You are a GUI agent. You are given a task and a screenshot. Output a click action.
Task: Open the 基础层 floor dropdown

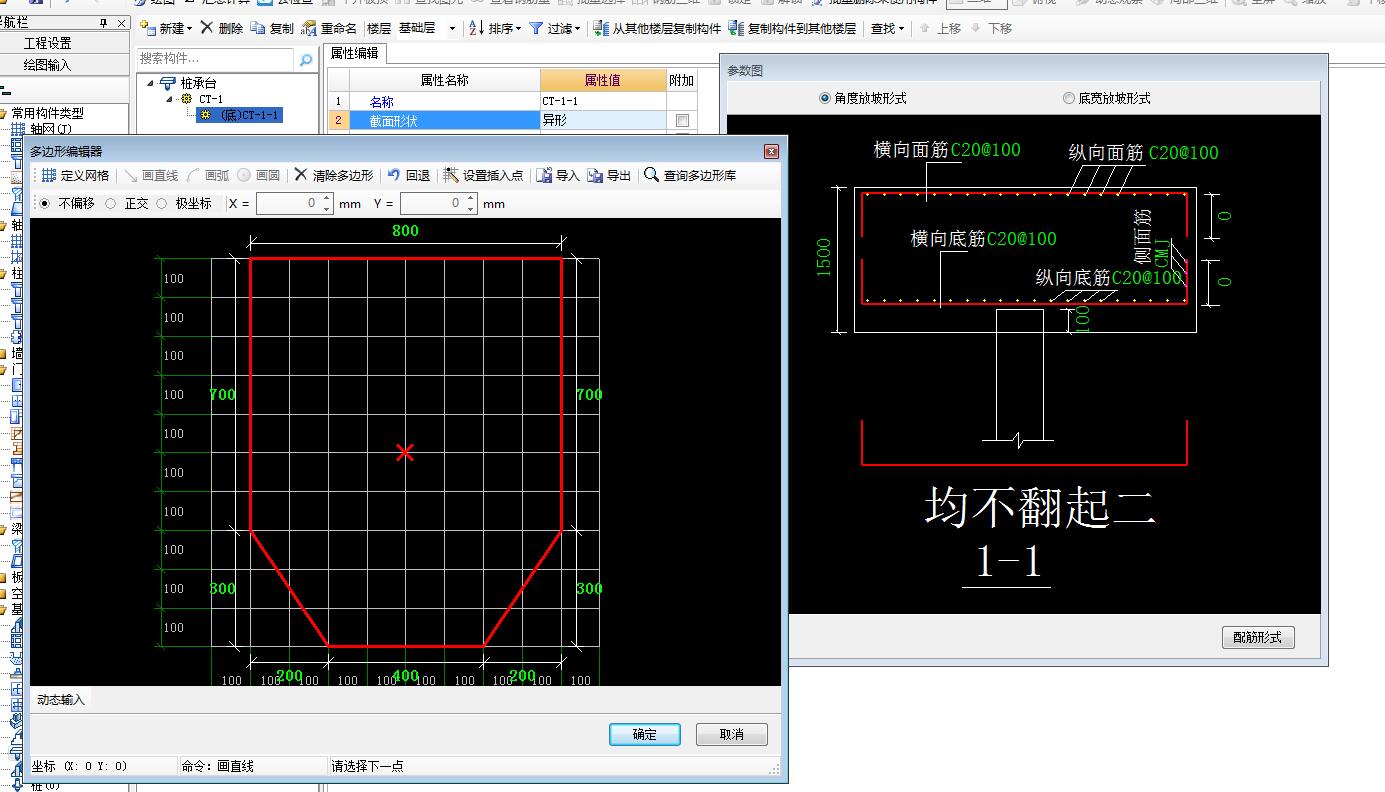tap(452, 29)
